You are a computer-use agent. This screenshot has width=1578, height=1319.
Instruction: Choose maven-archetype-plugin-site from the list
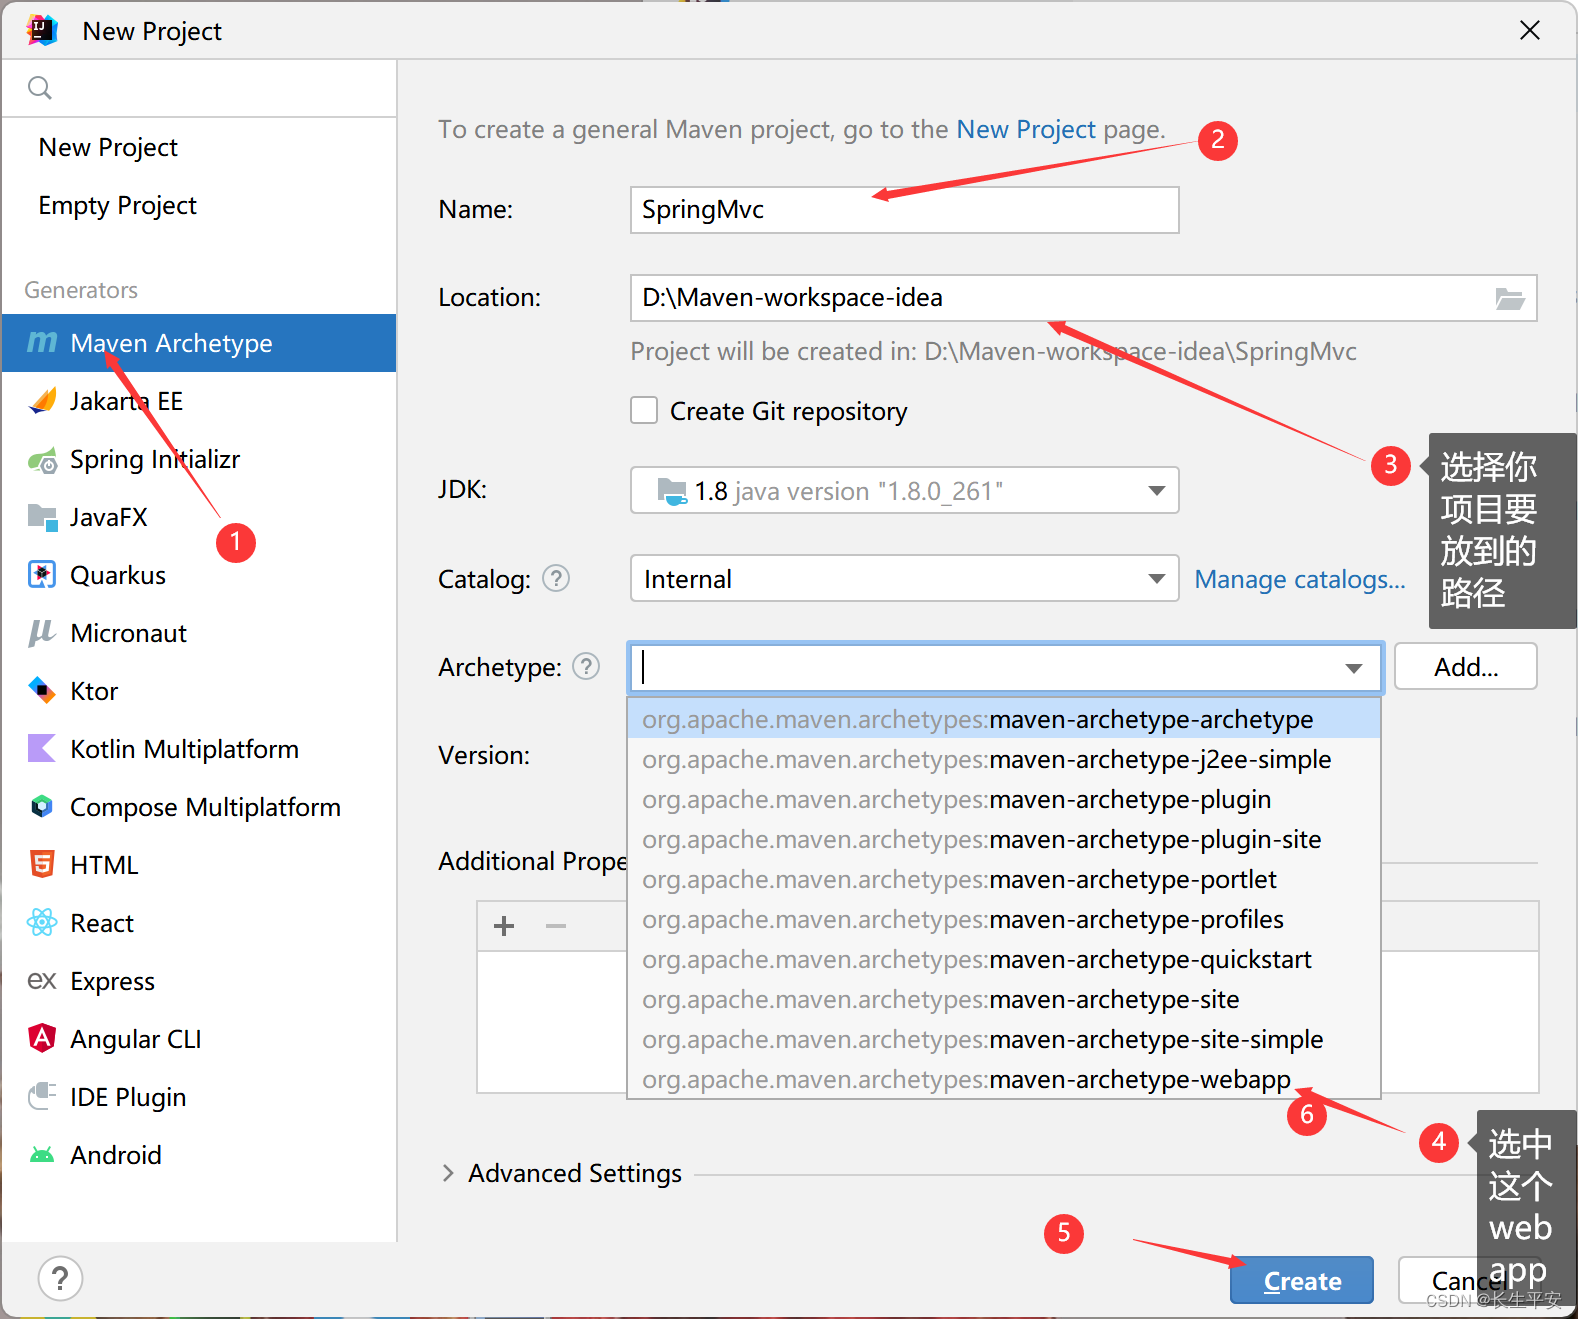(1003, 839)
